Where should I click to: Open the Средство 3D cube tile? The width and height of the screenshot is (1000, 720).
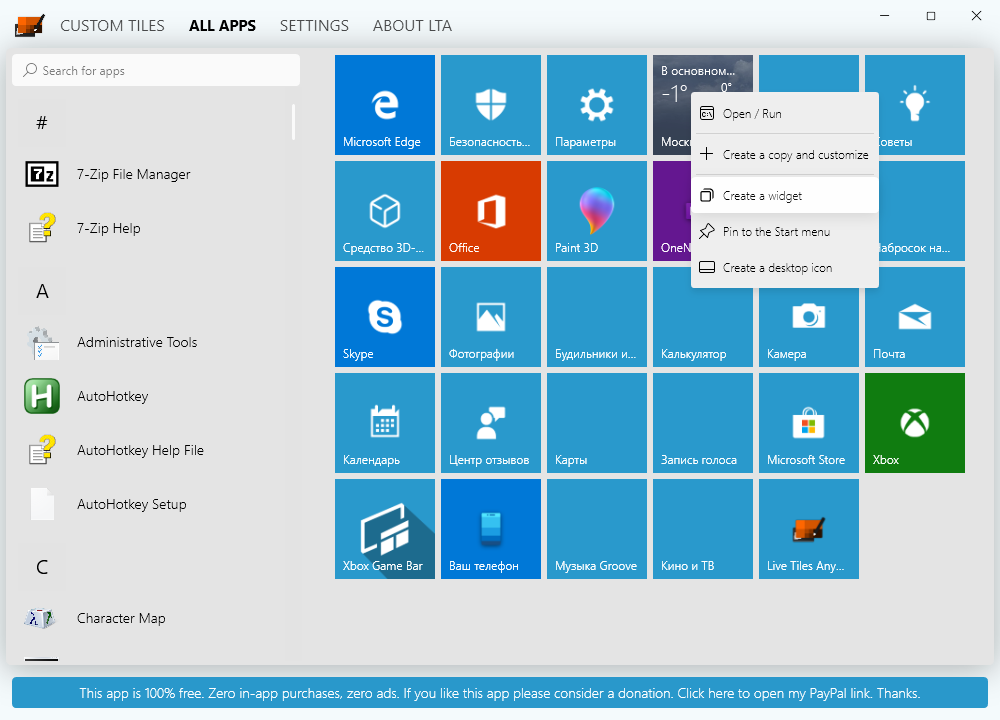[x=385, y=210]
